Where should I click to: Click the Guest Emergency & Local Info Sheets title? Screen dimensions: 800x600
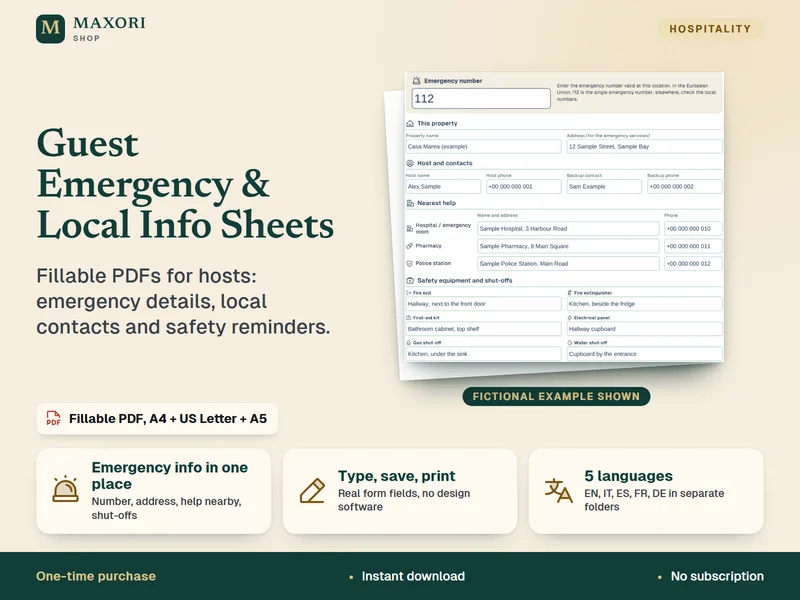(x=185, y=184)
